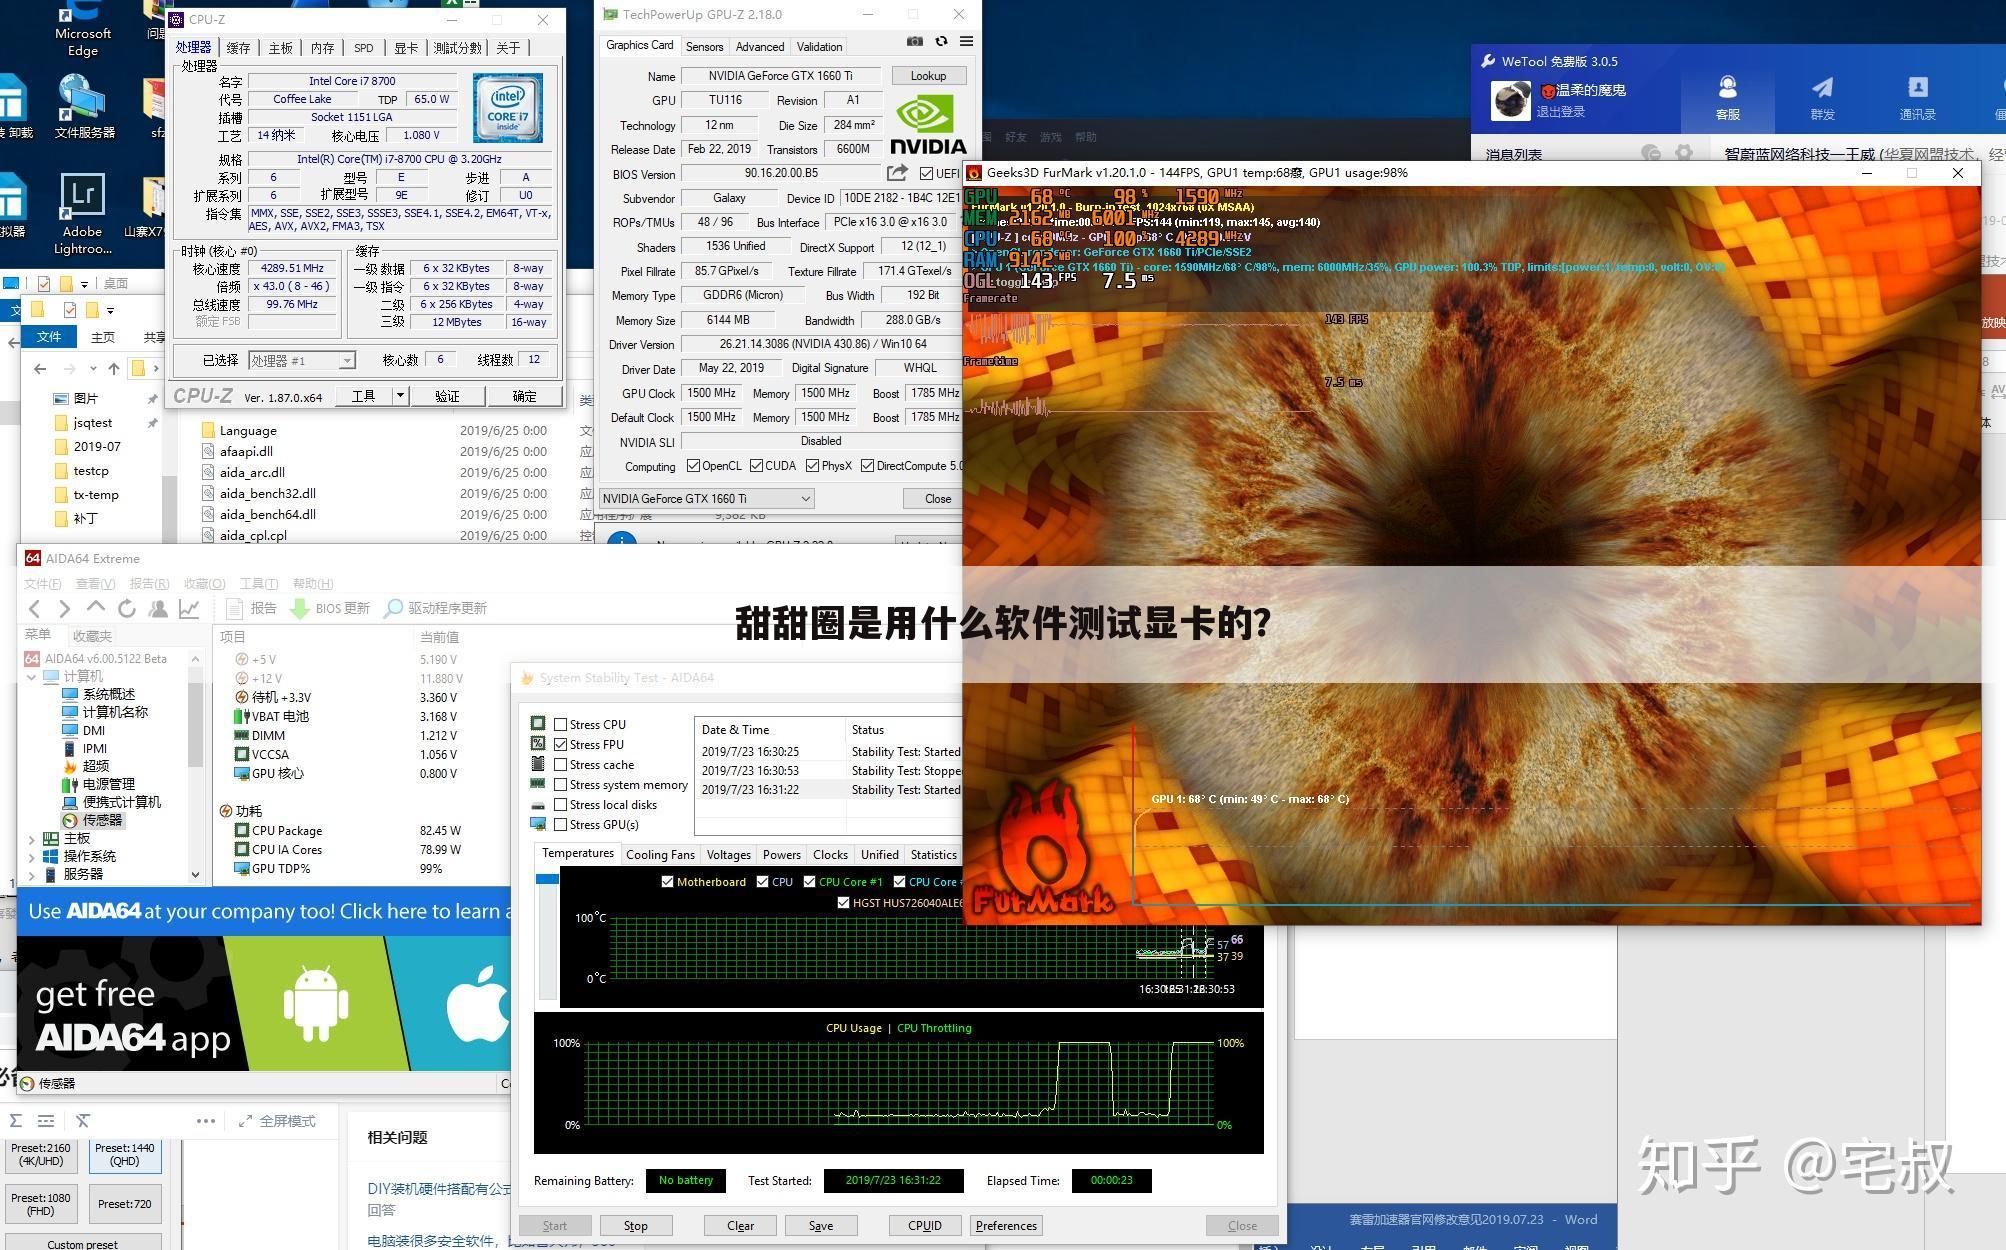Toggle Motherboard temperature graph checkbox
The image size is (2006, 1250).
(x=667, y=881)
